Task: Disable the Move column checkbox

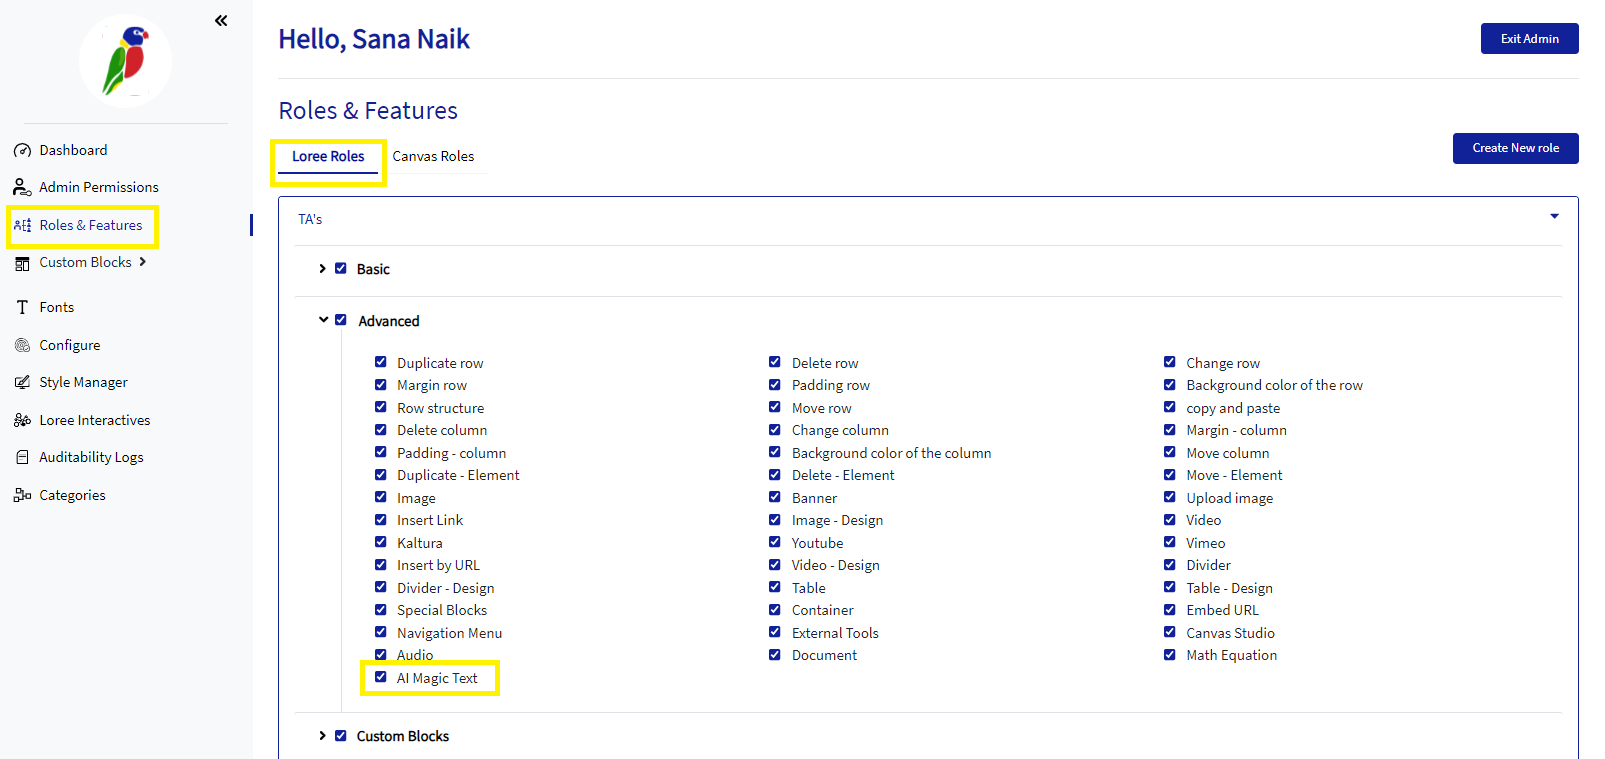Action: tap(1170, 452)
